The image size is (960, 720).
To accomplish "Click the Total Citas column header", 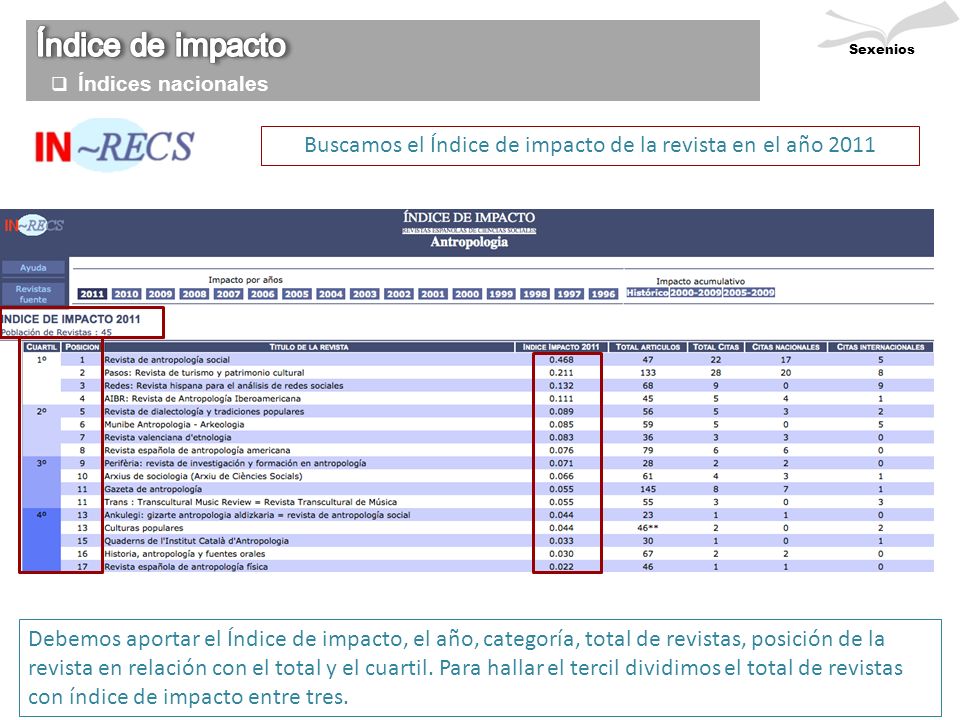I will [x=716, y=347].
